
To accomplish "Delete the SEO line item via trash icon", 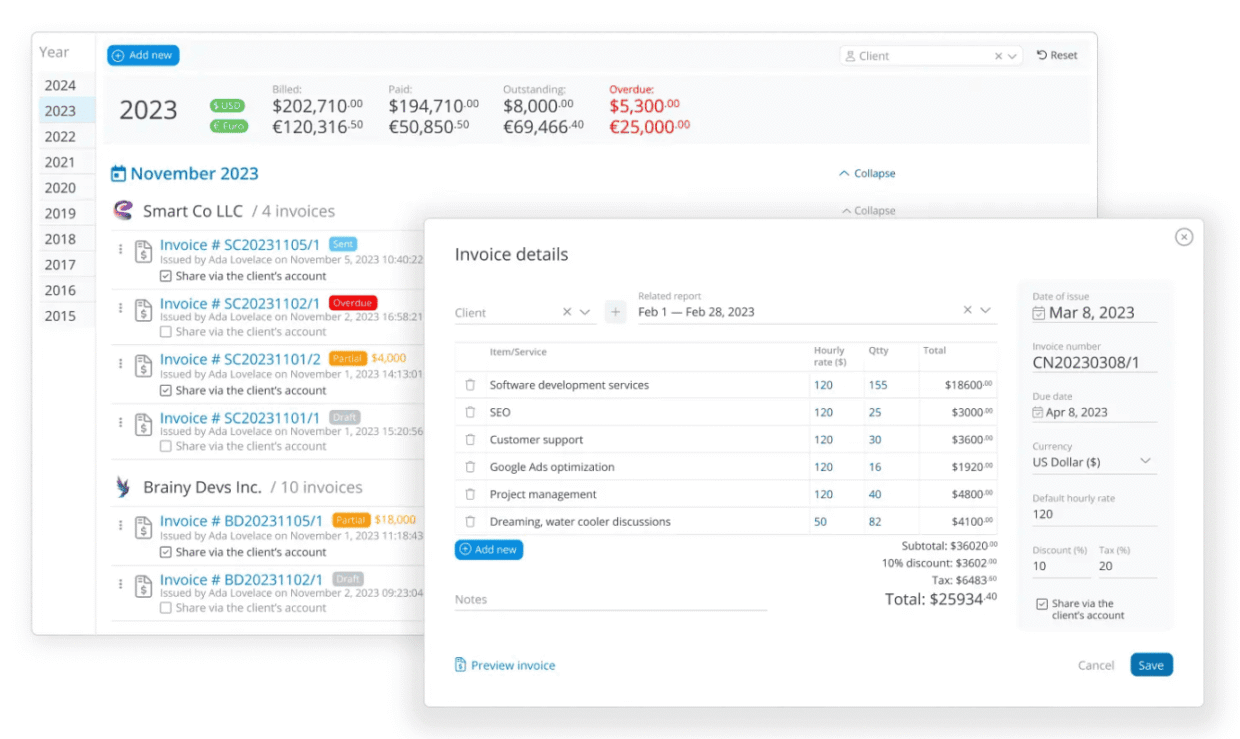I will [470, 412].
